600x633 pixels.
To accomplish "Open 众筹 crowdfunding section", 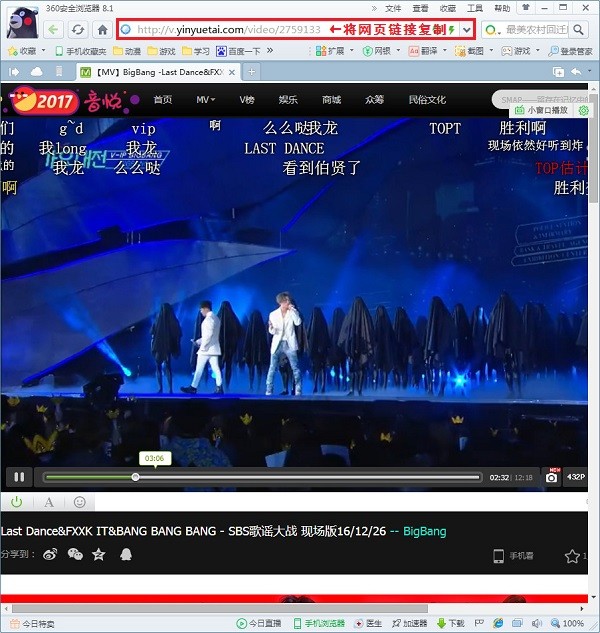I will (374, 100).
